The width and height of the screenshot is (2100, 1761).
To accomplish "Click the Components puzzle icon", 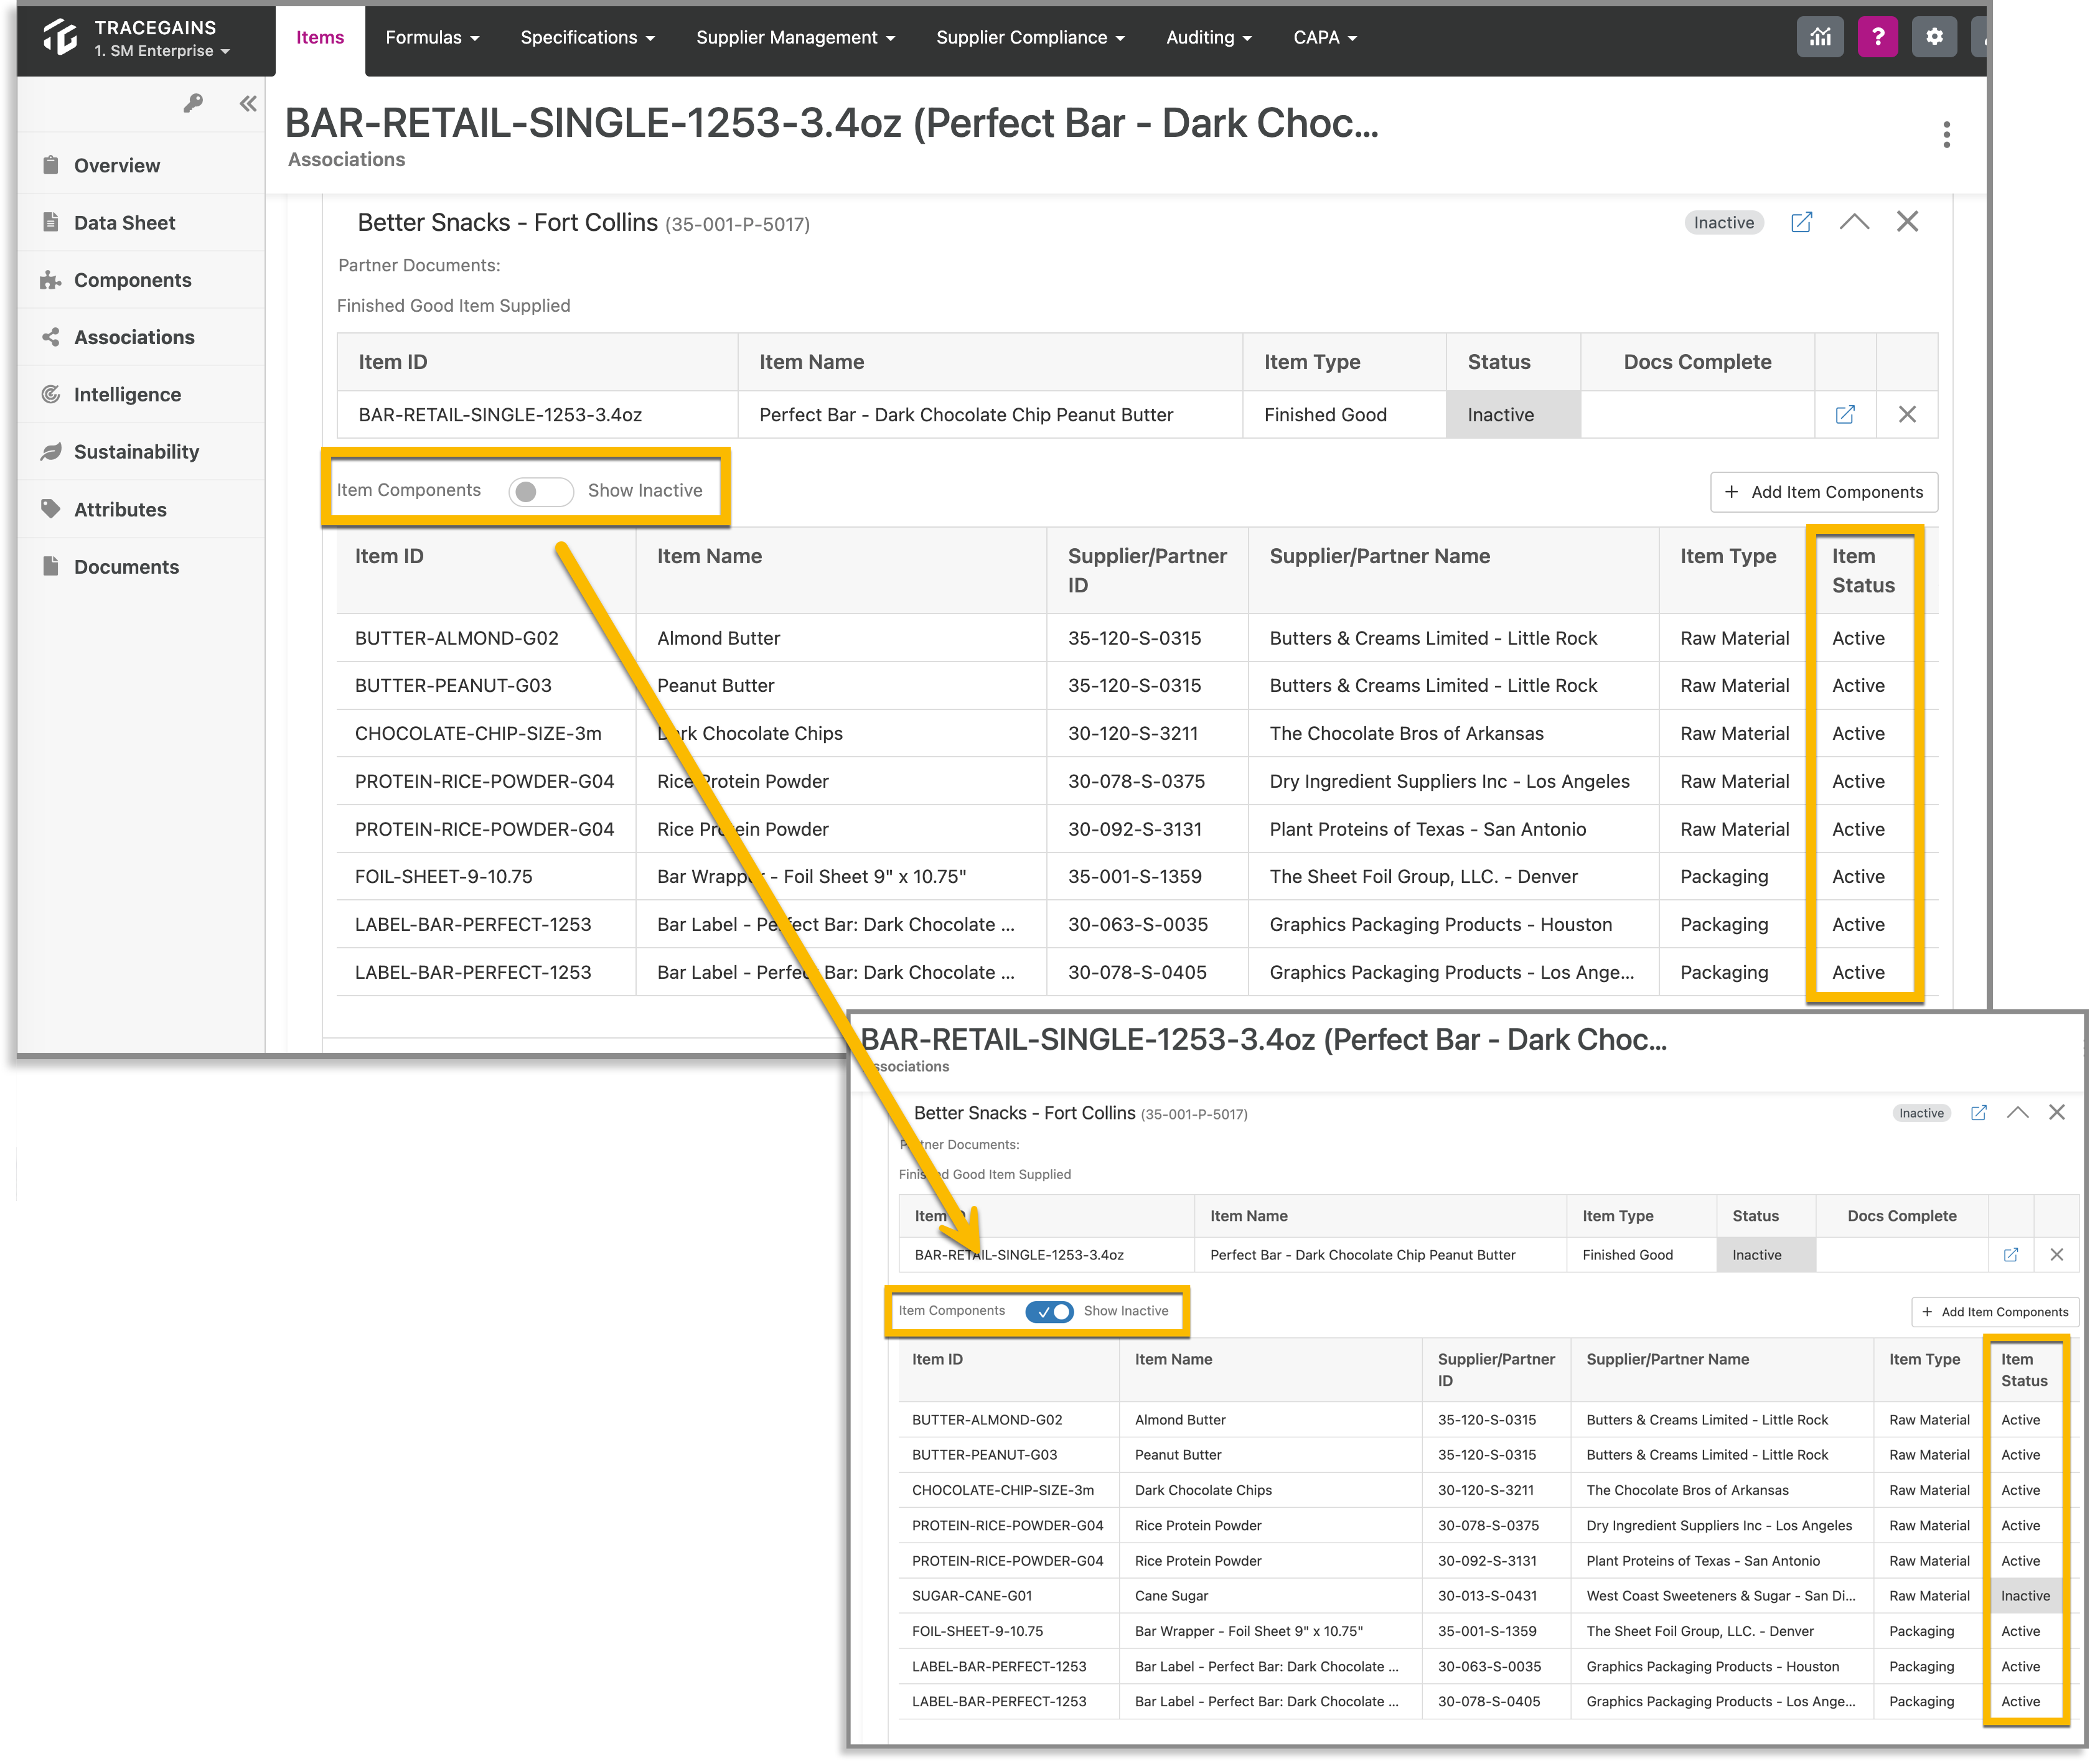I will 50,280.
